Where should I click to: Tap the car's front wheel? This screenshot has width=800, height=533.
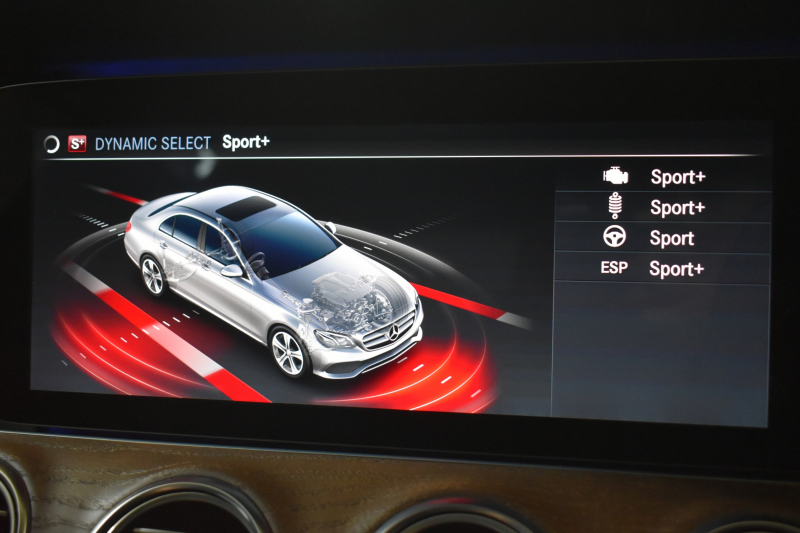(287, 352)
